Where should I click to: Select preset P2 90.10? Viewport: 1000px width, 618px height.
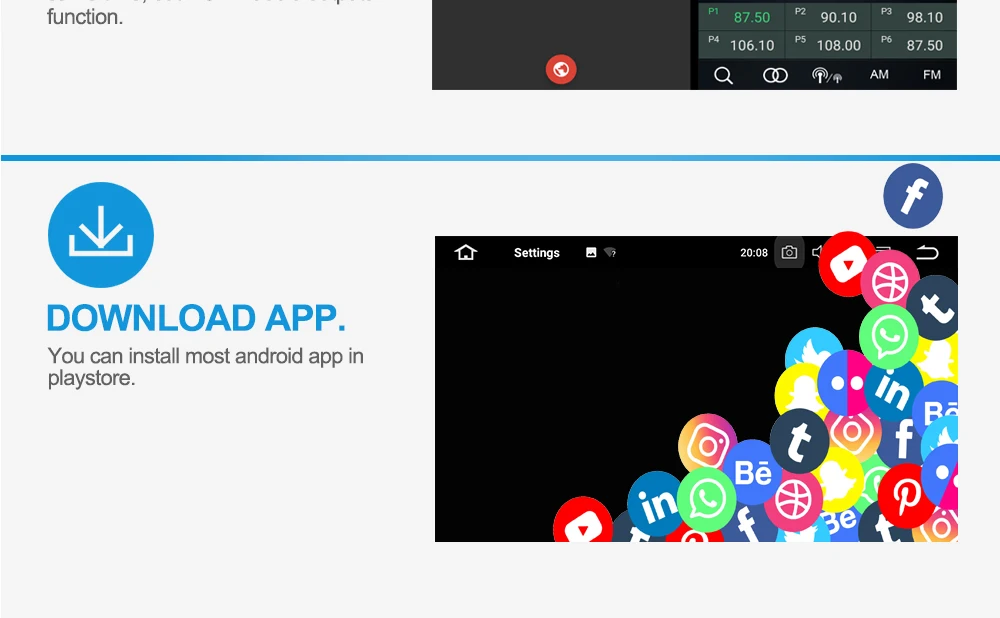click(x=828, y=17)
